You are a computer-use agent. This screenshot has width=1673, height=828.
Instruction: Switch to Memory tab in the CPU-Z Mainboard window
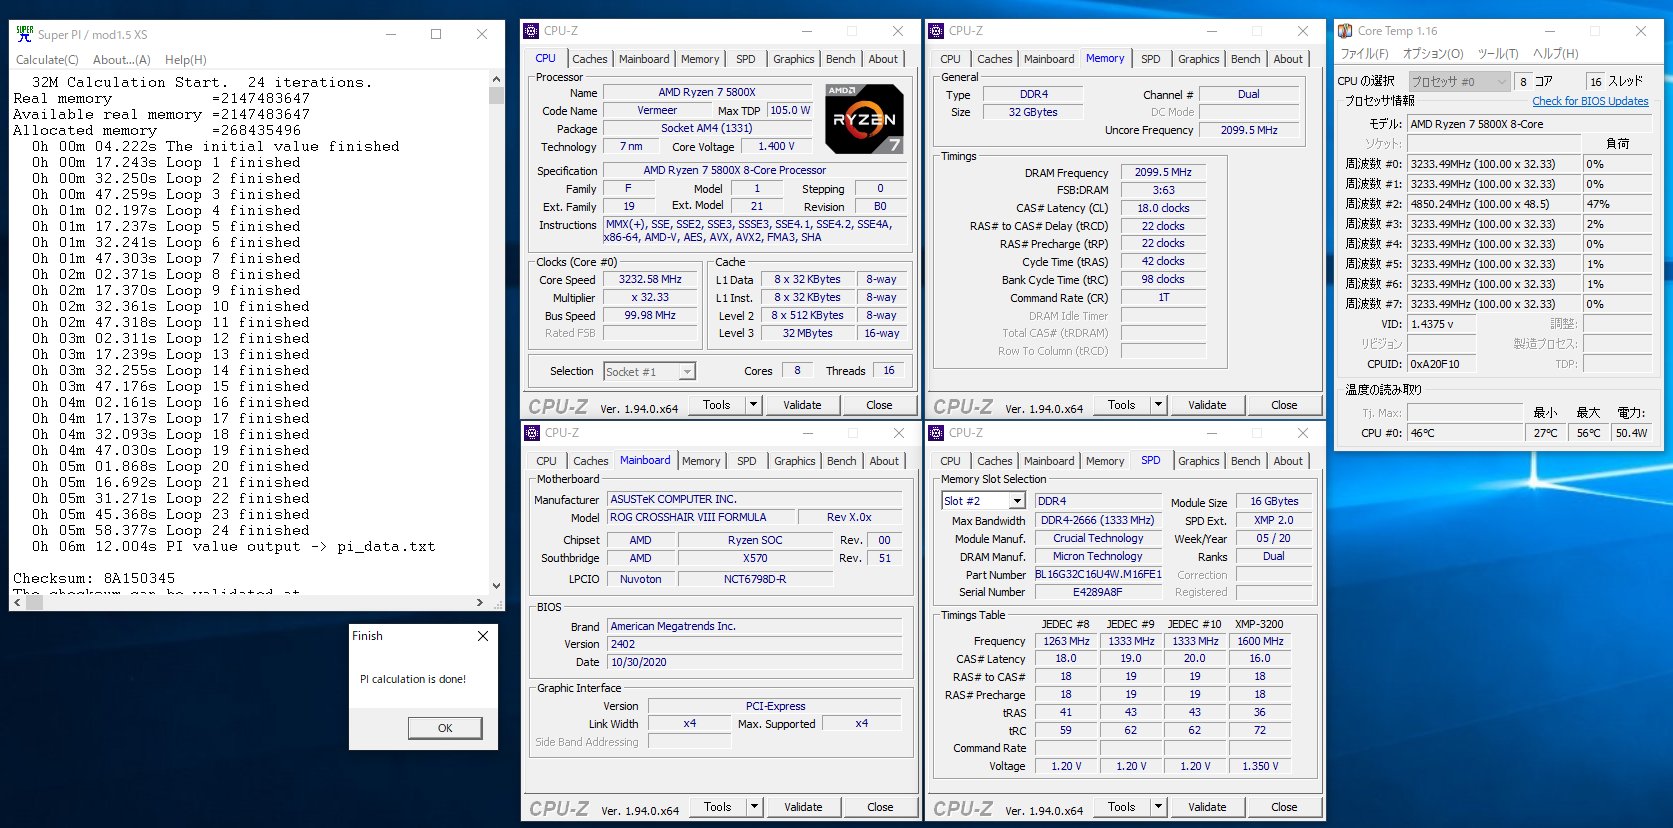(x=701, y=461)
